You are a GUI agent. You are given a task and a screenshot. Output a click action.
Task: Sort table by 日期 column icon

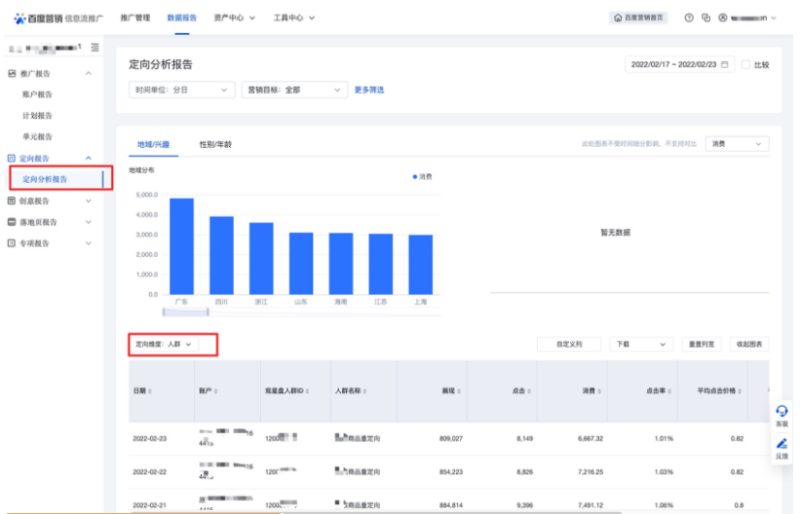(151, 392)
